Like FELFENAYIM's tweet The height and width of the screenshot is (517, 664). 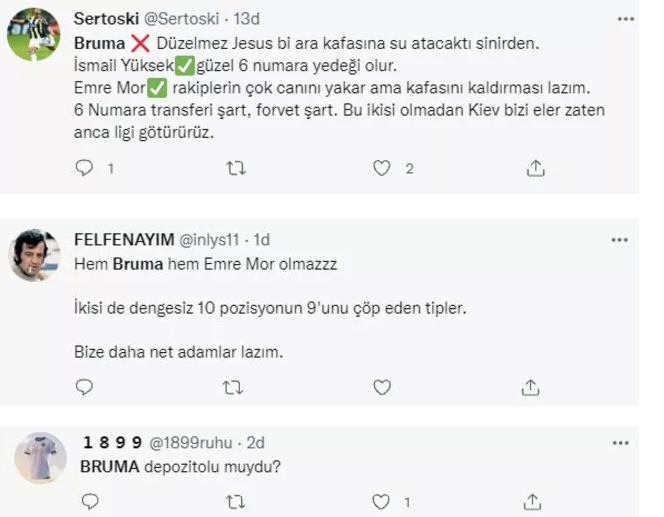point(381,386)
